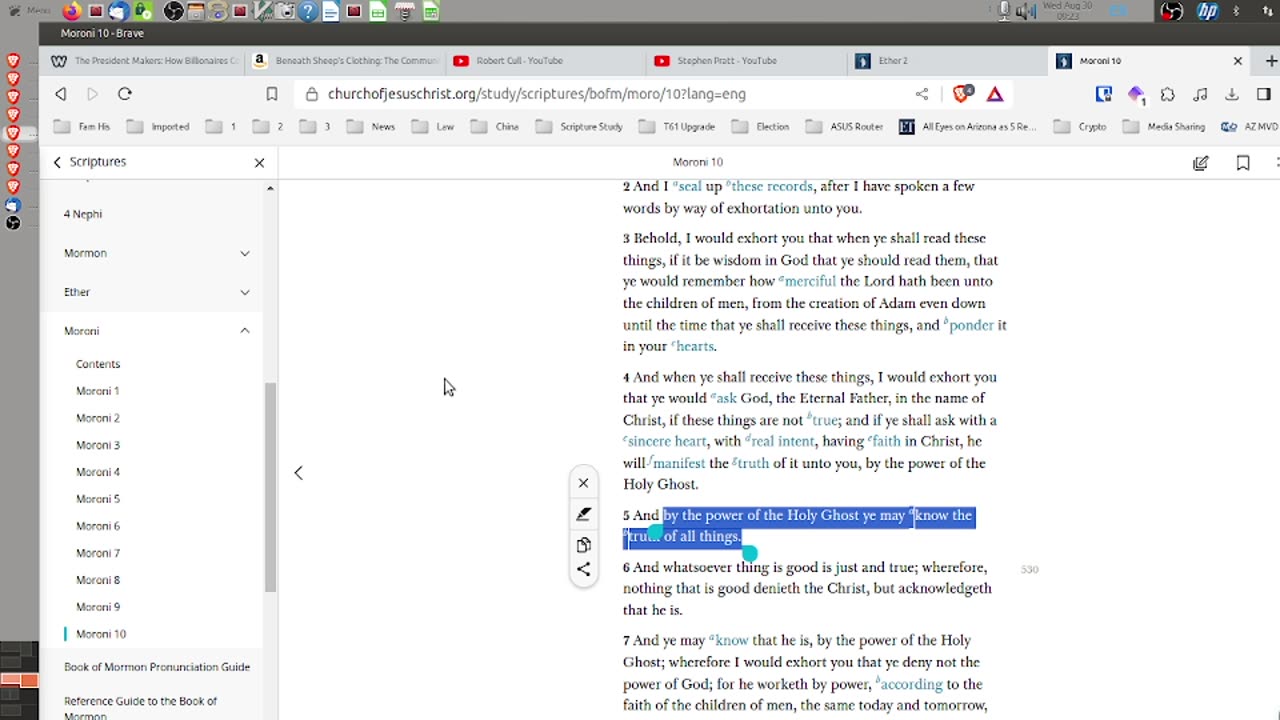Switch to Robert Cull YouTube tab

(x=545, y=61)
